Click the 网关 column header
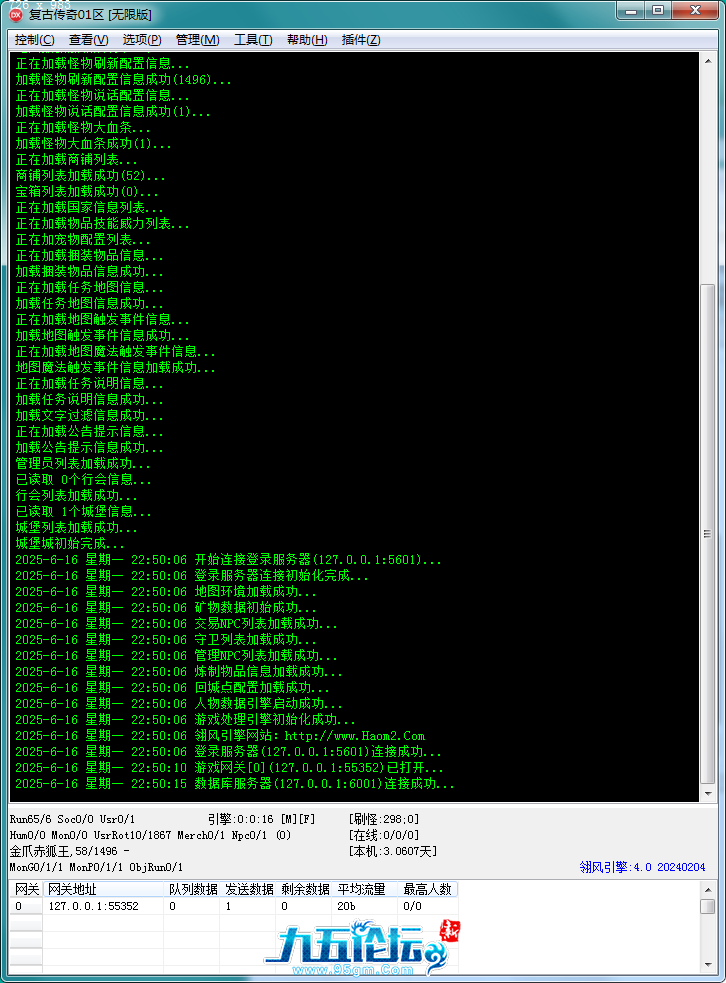Viewport: 726px width, 983px height. pos(26,889)
